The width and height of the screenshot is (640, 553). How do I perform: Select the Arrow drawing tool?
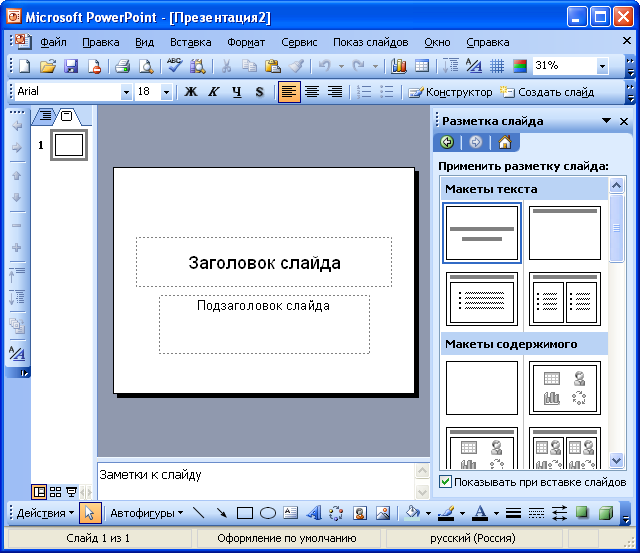tap(222, 513)
